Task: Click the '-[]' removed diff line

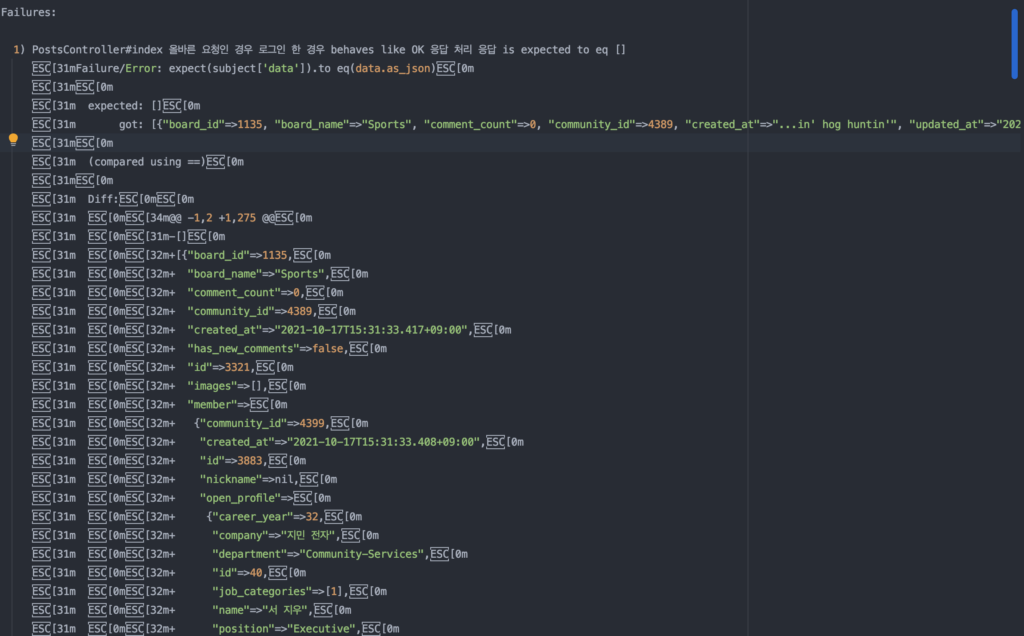Action: point(128,236)
